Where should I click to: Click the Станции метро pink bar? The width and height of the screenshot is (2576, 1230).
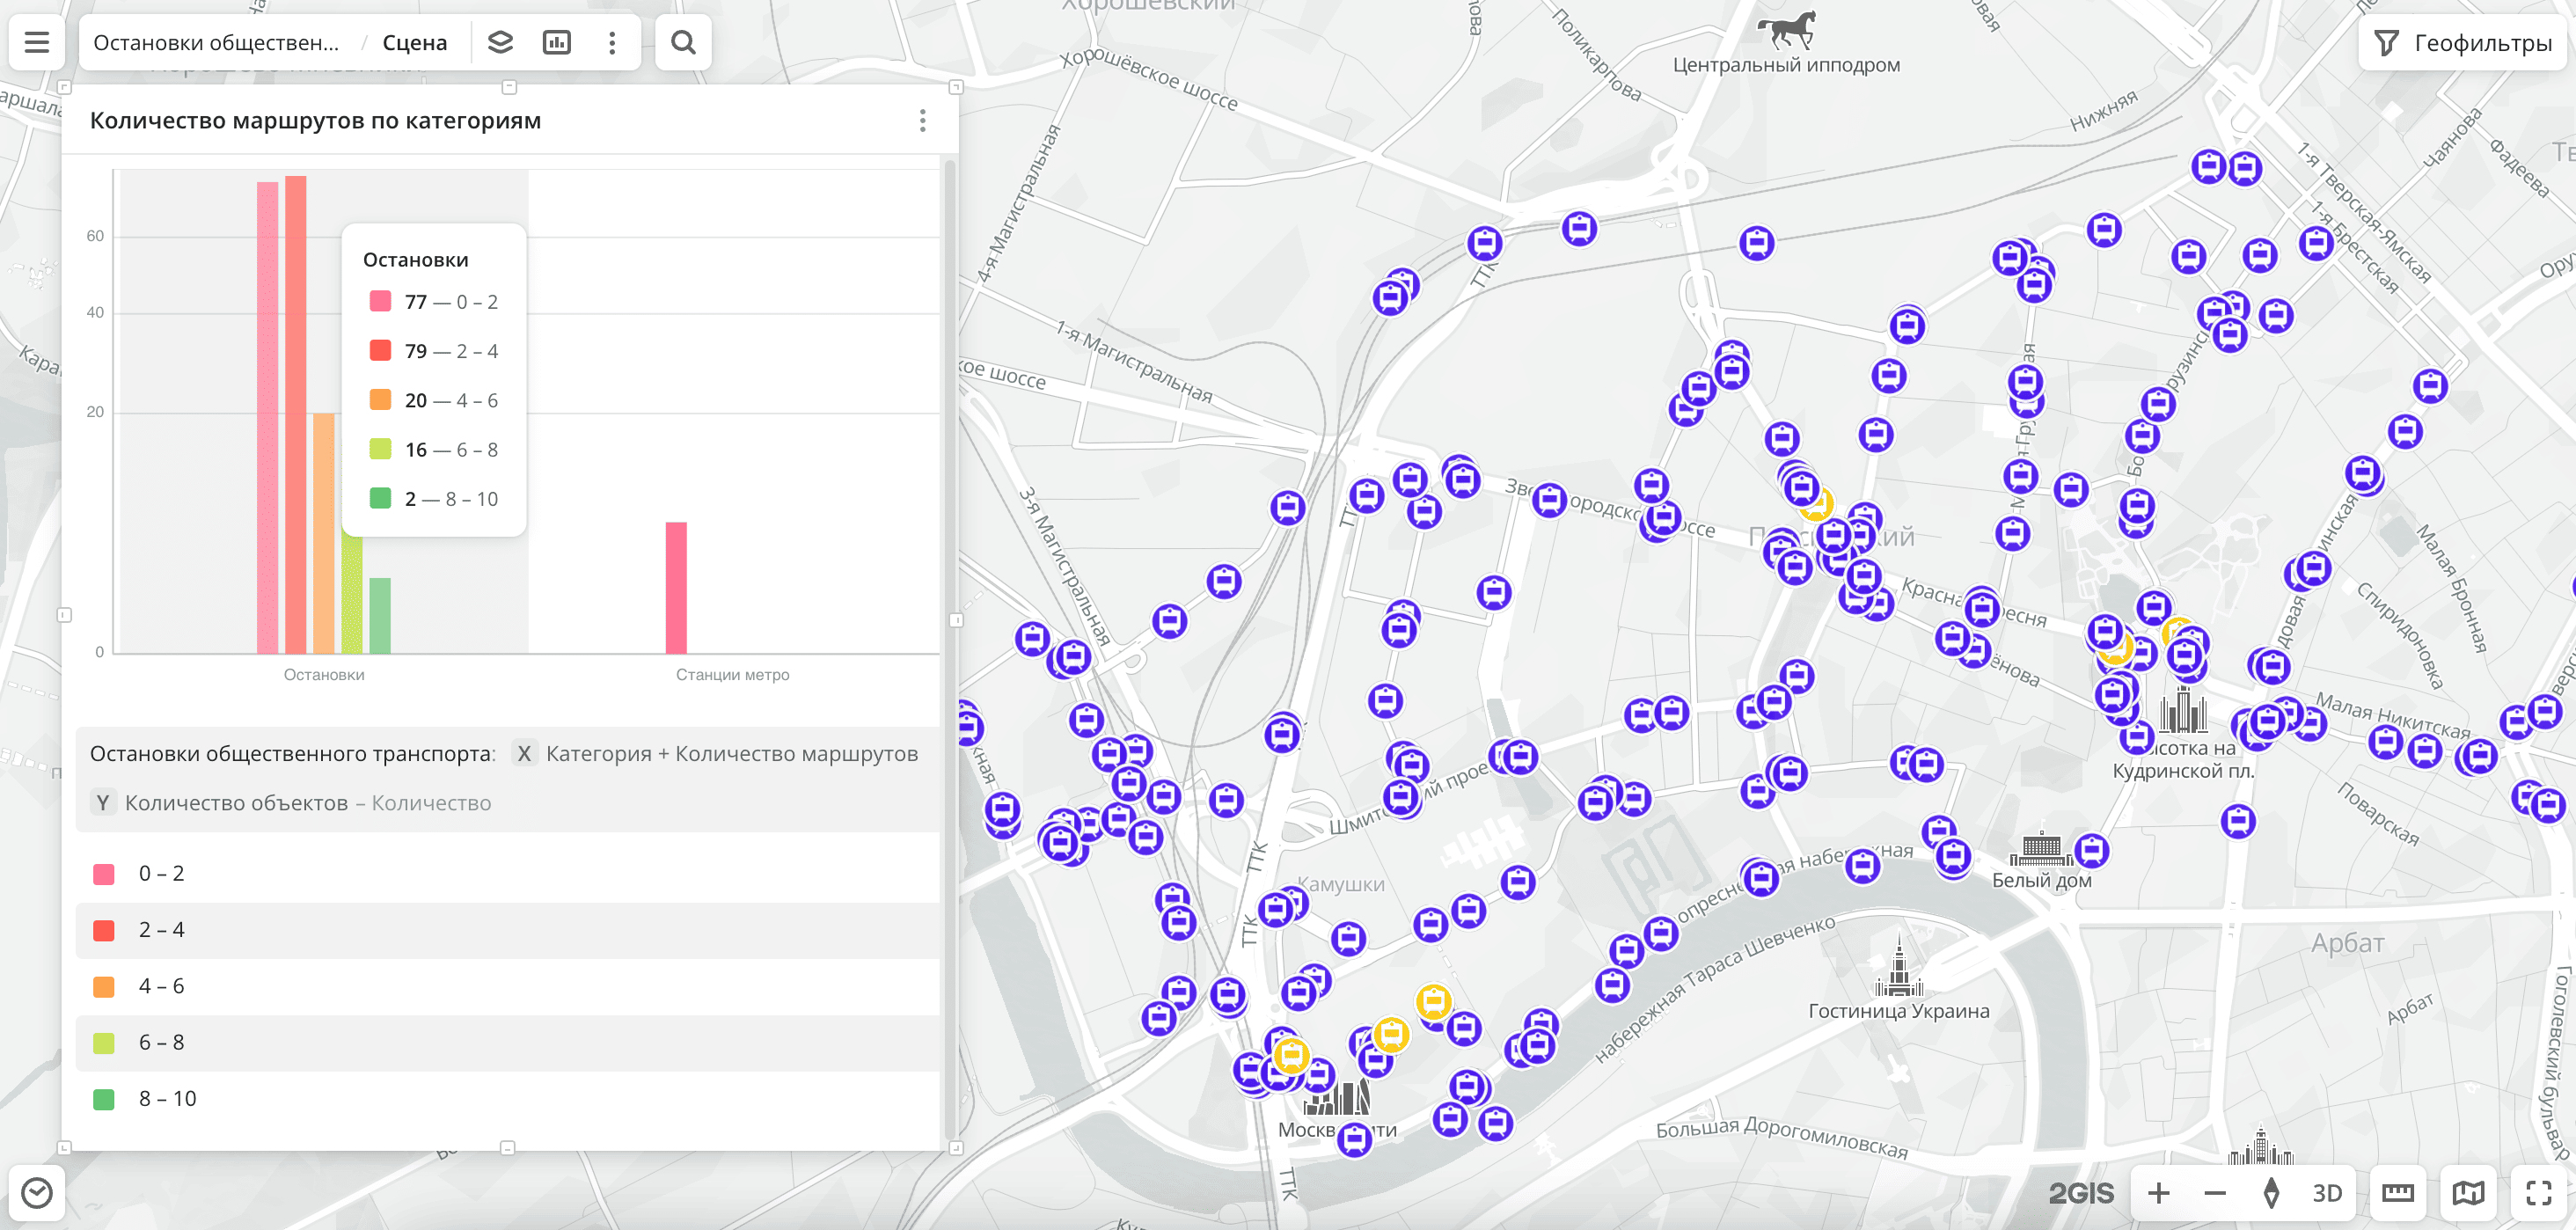pos(676,587)
